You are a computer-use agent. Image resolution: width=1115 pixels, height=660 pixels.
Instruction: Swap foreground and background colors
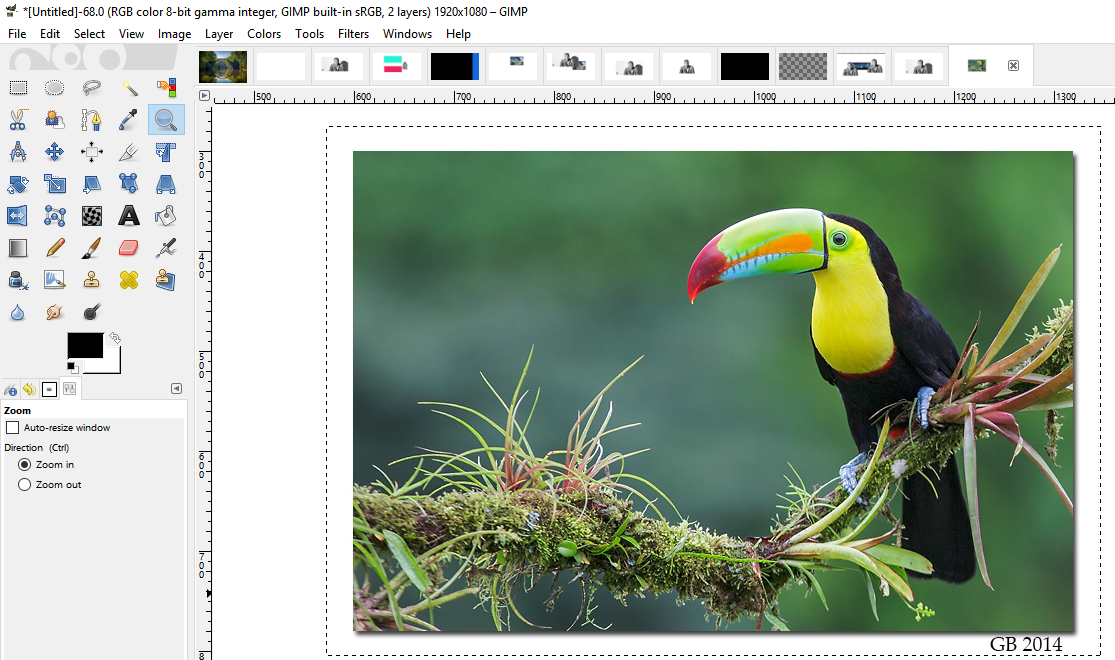point(115,337)
